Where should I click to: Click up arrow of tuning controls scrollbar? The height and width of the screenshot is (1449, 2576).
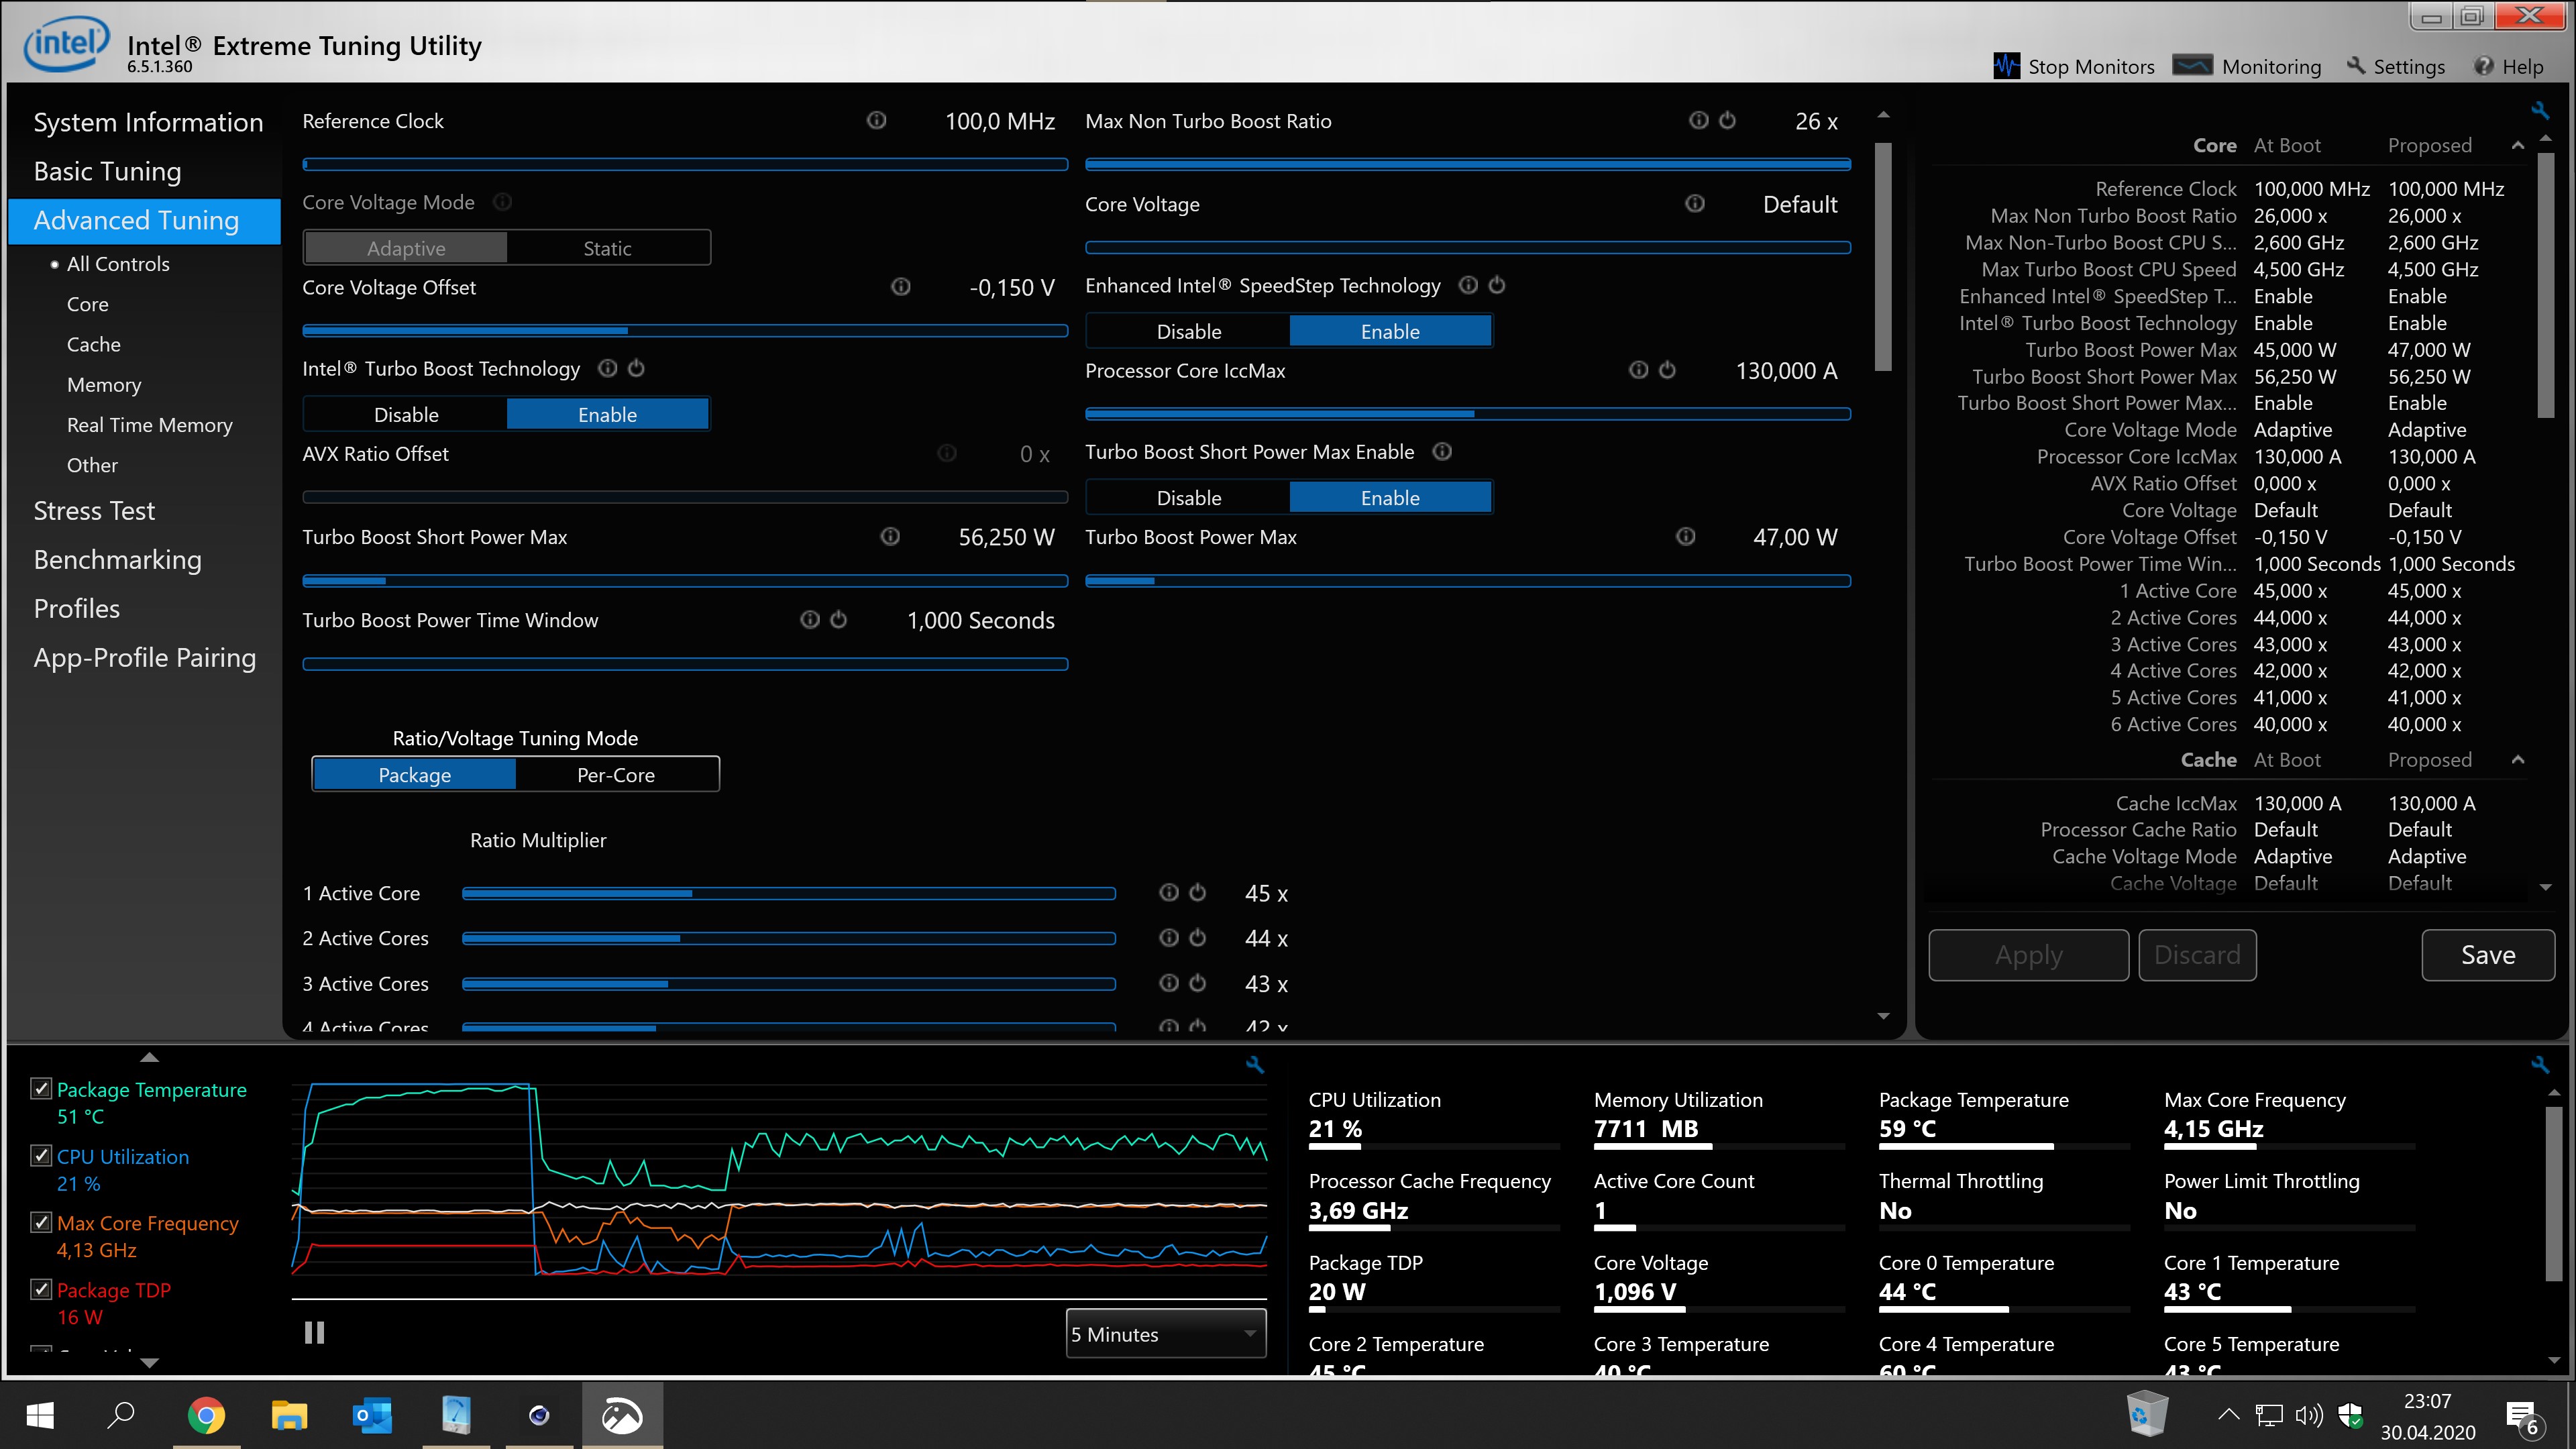[x=1883, y=116]
